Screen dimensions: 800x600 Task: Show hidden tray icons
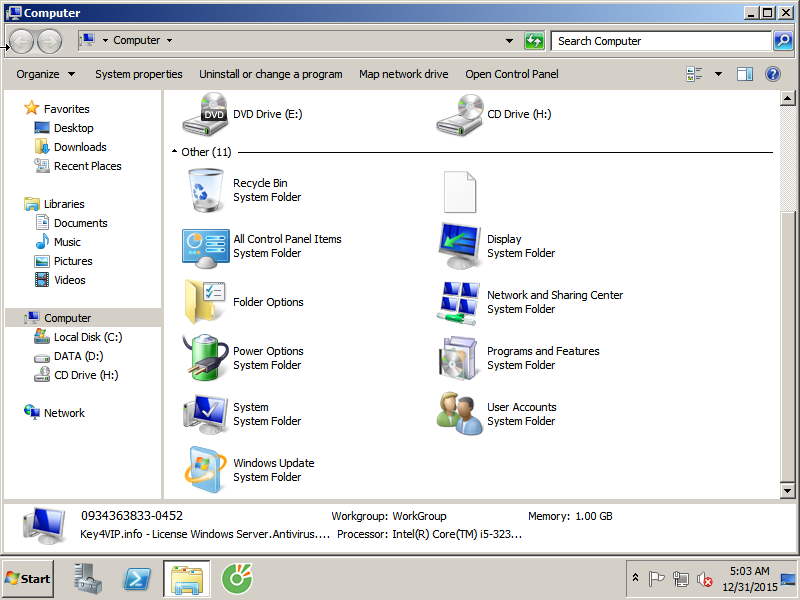635,578
